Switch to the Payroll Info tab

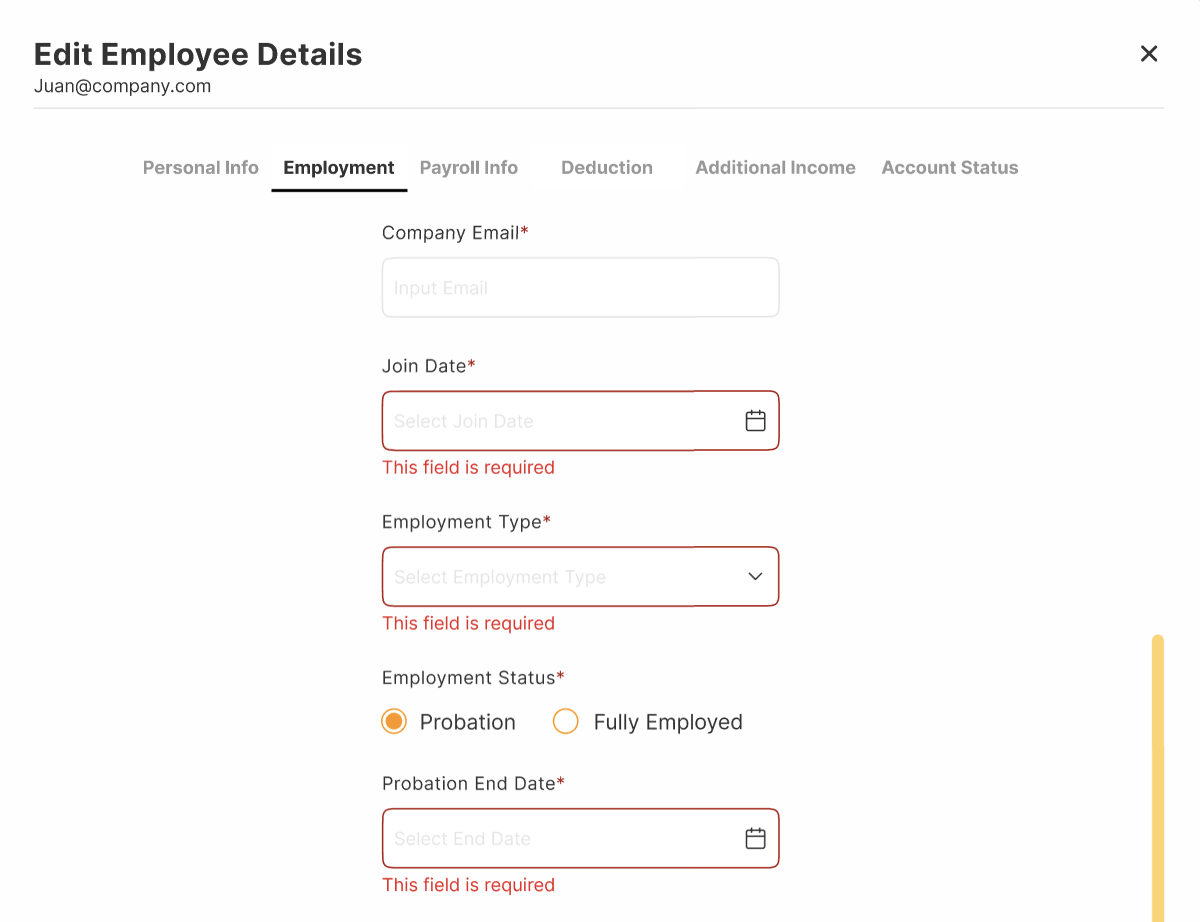[x=468, y=167]
